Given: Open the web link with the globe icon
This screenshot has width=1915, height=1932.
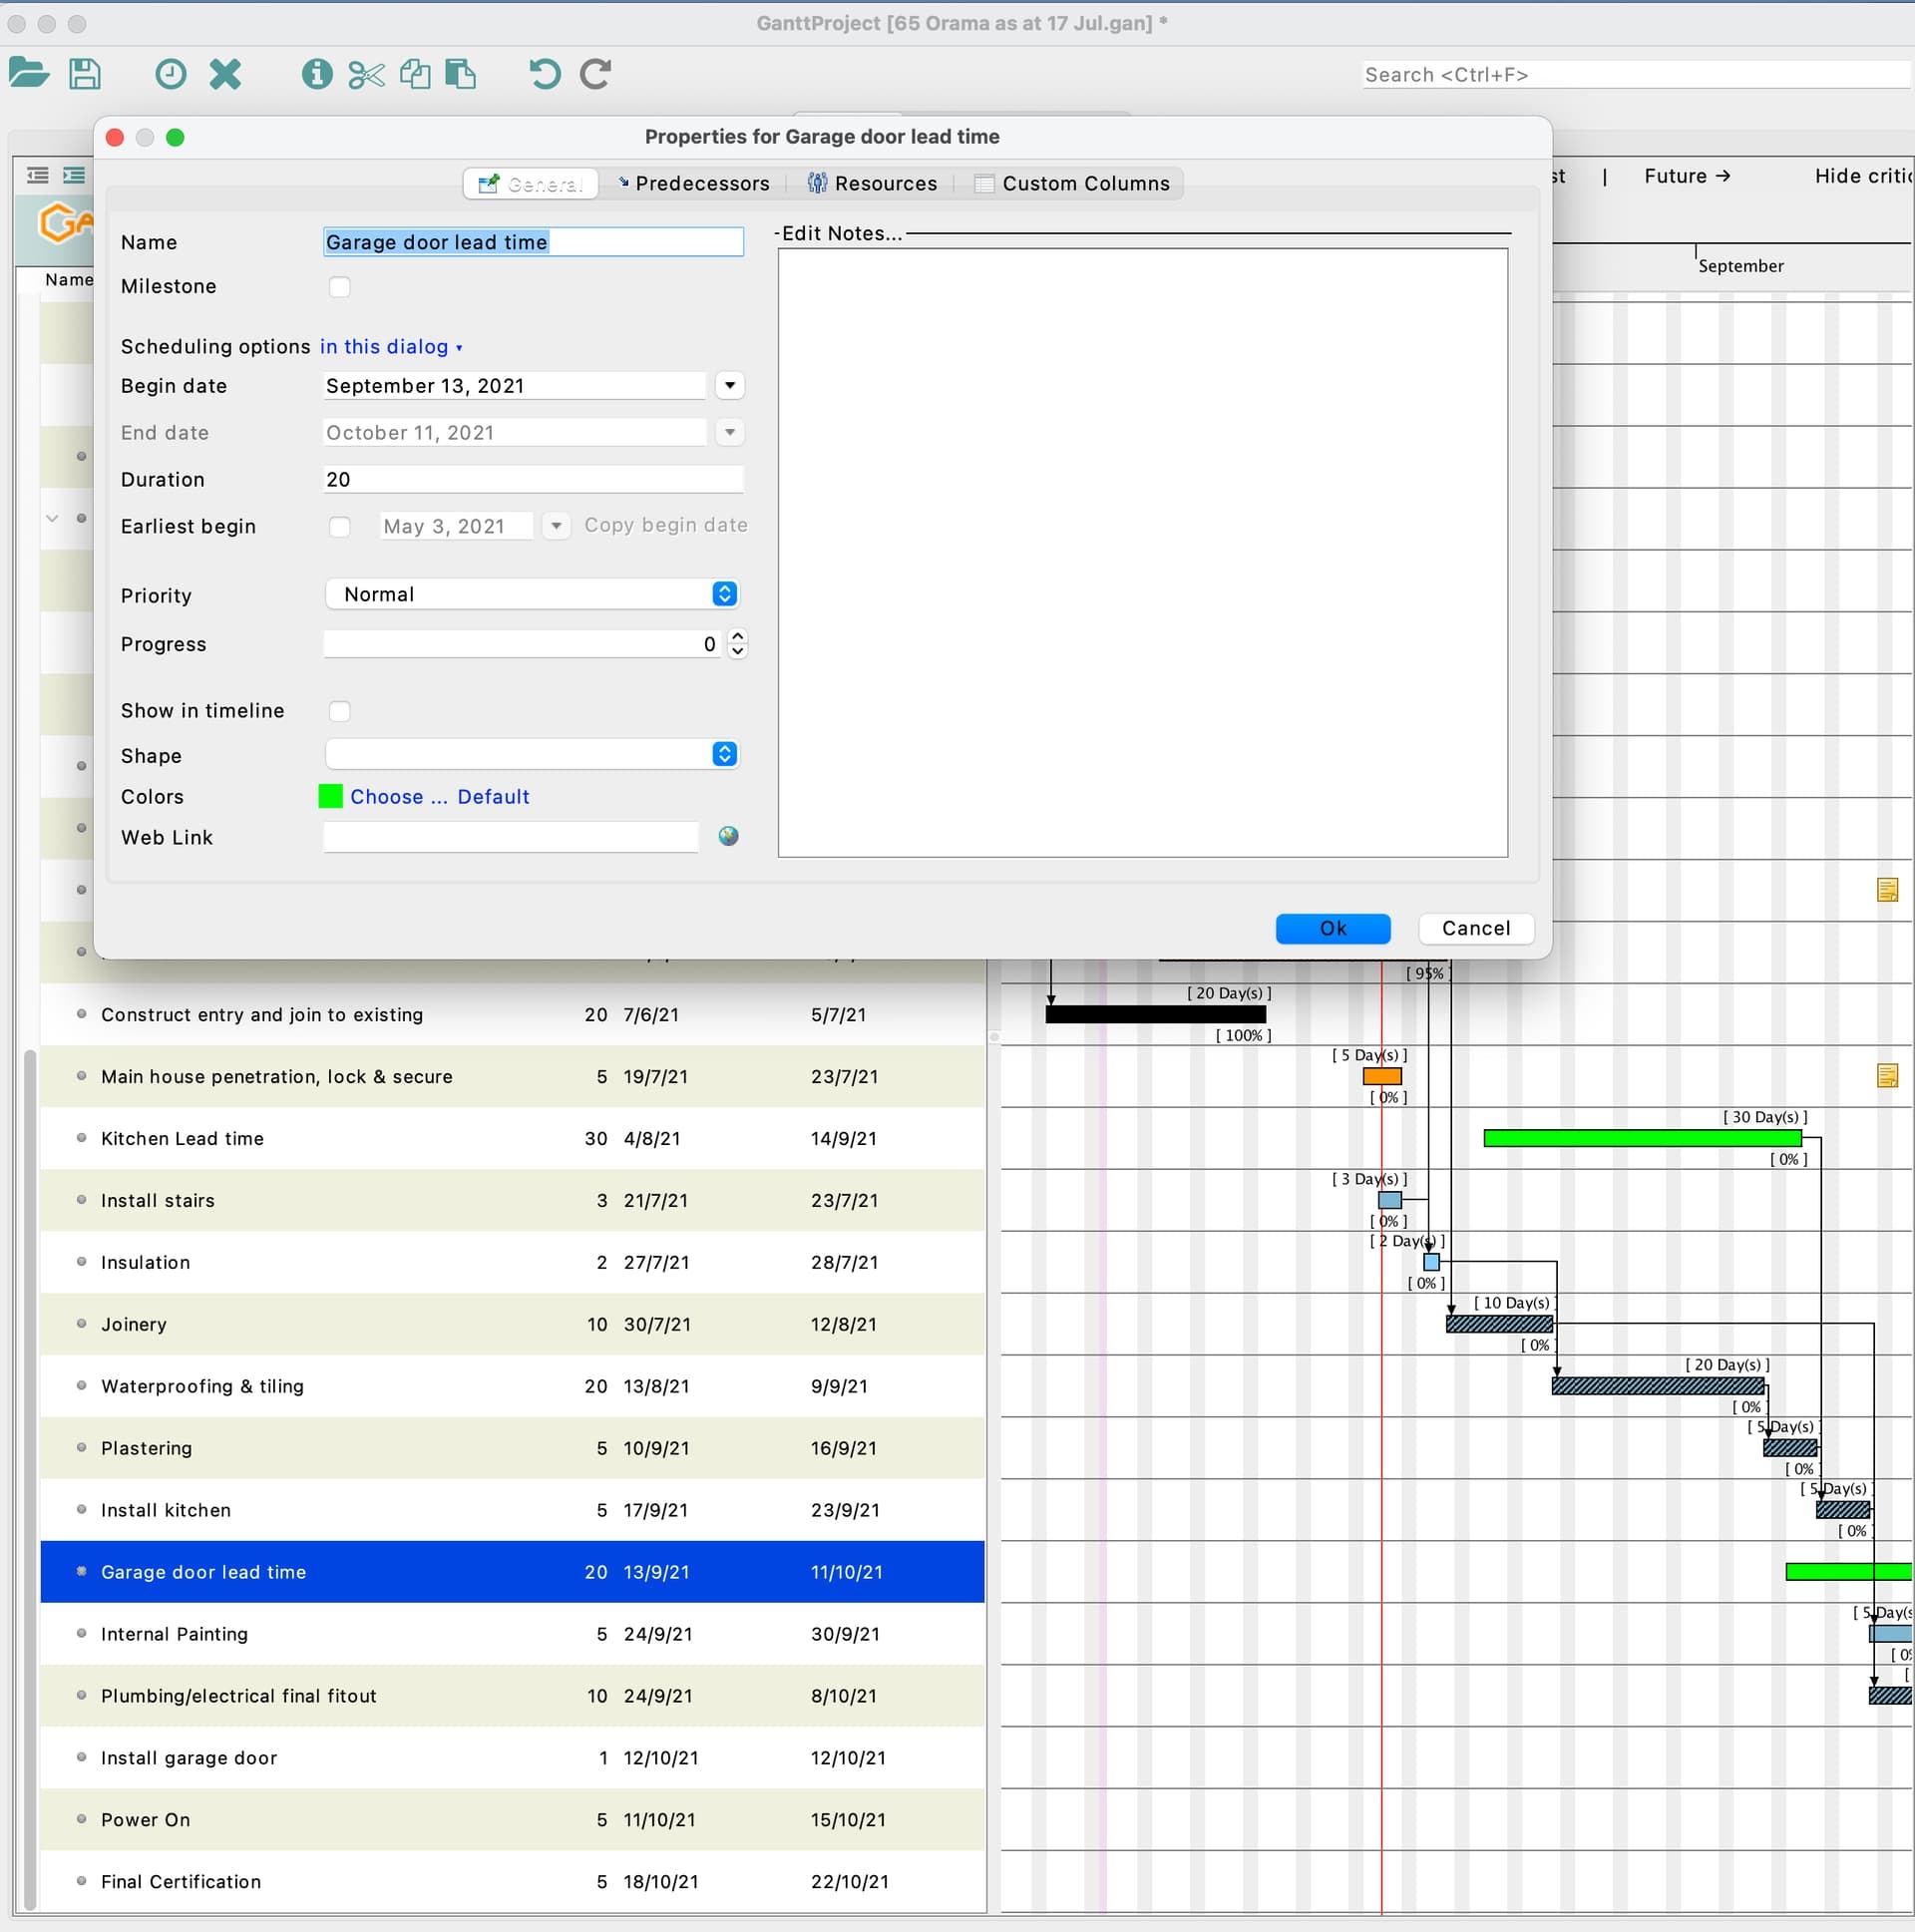Looking at the screenshot, I should point(727,836).
